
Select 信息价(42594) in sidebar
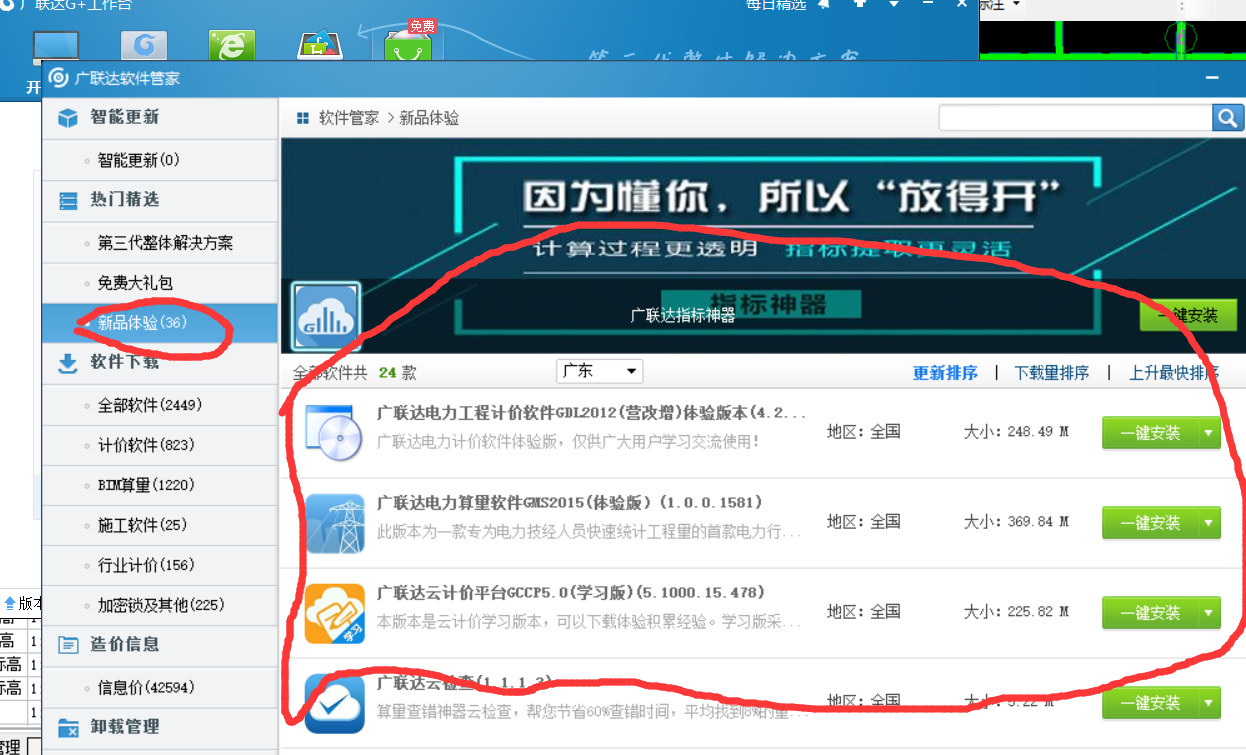pos(160,688)
